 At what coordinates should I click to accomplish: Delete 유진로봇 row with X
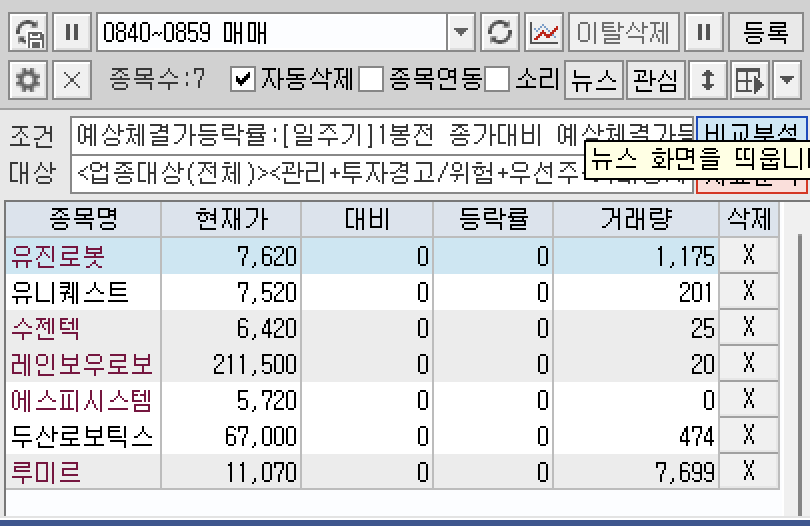pyautogui.click(x=749, y=255)
